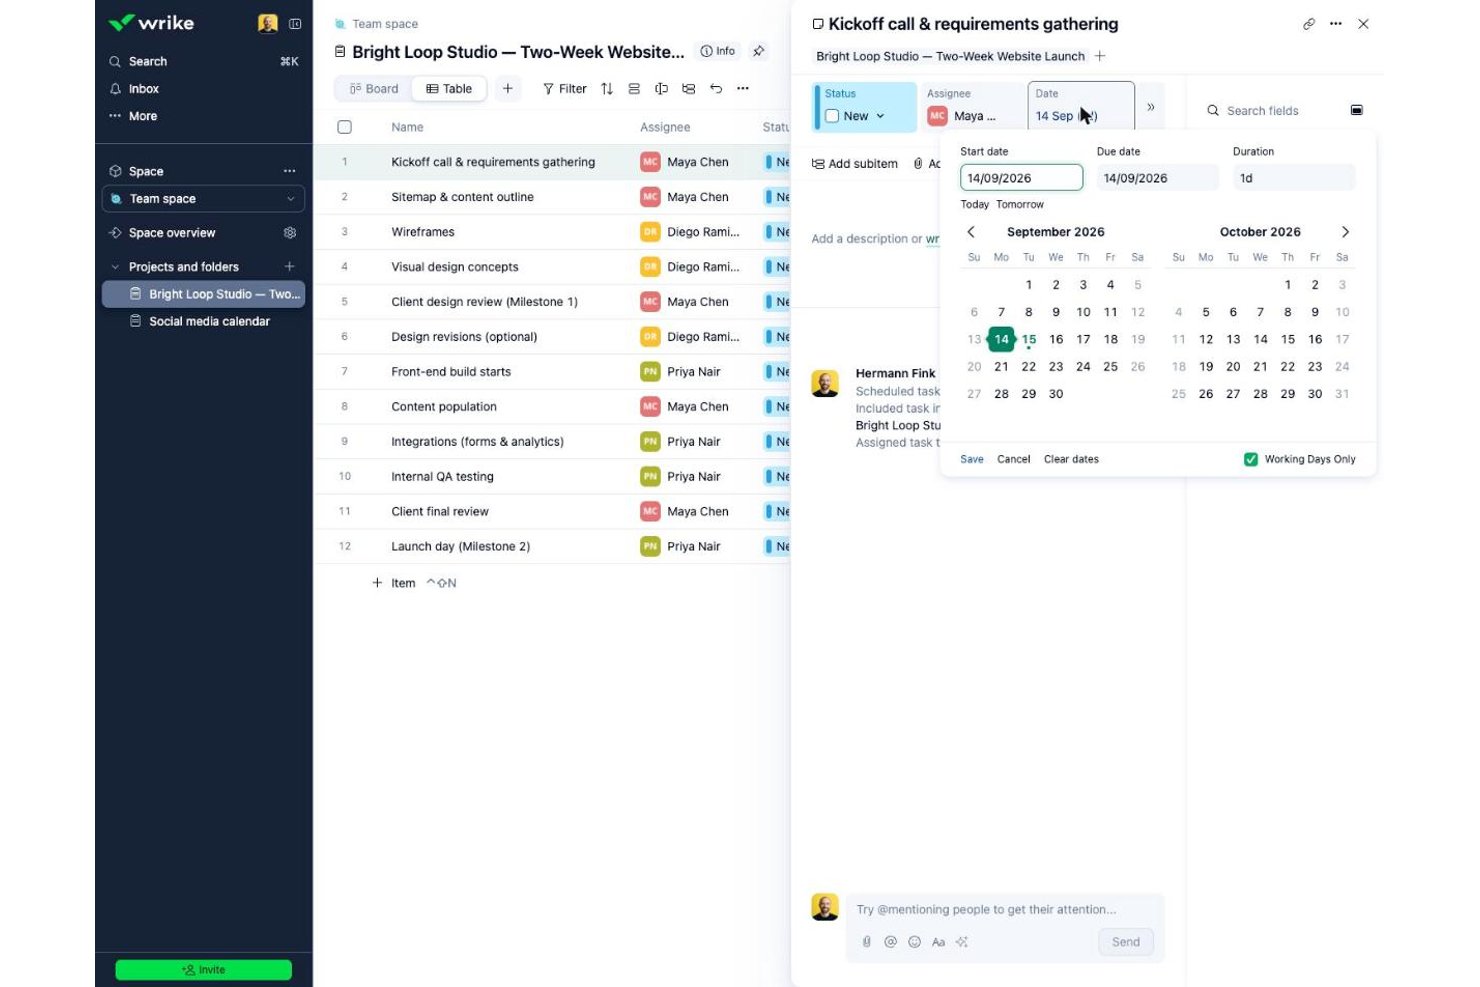Insert a mention with the @ icon

coord(890,942)
